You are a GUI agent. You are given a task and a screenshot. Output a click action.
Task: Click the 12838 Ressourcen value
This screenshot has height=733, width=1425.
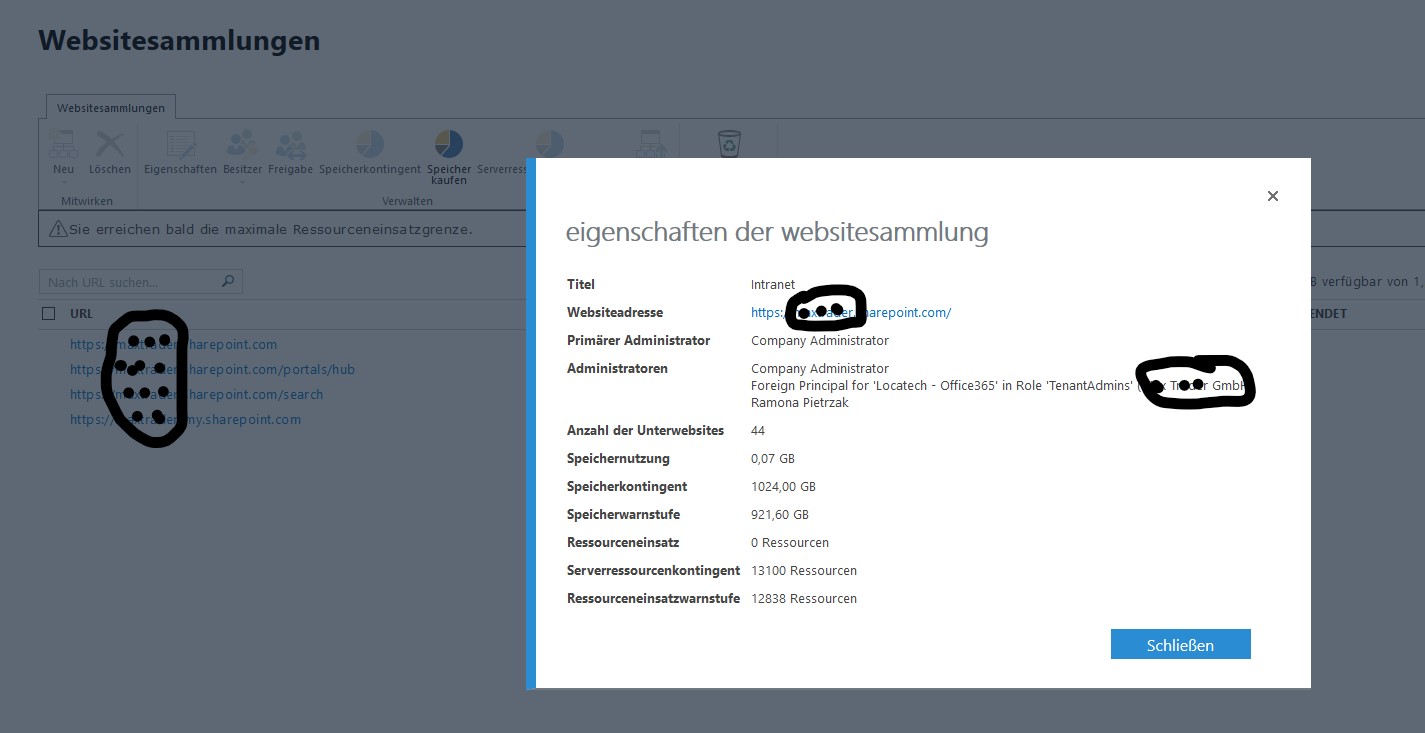804,598
